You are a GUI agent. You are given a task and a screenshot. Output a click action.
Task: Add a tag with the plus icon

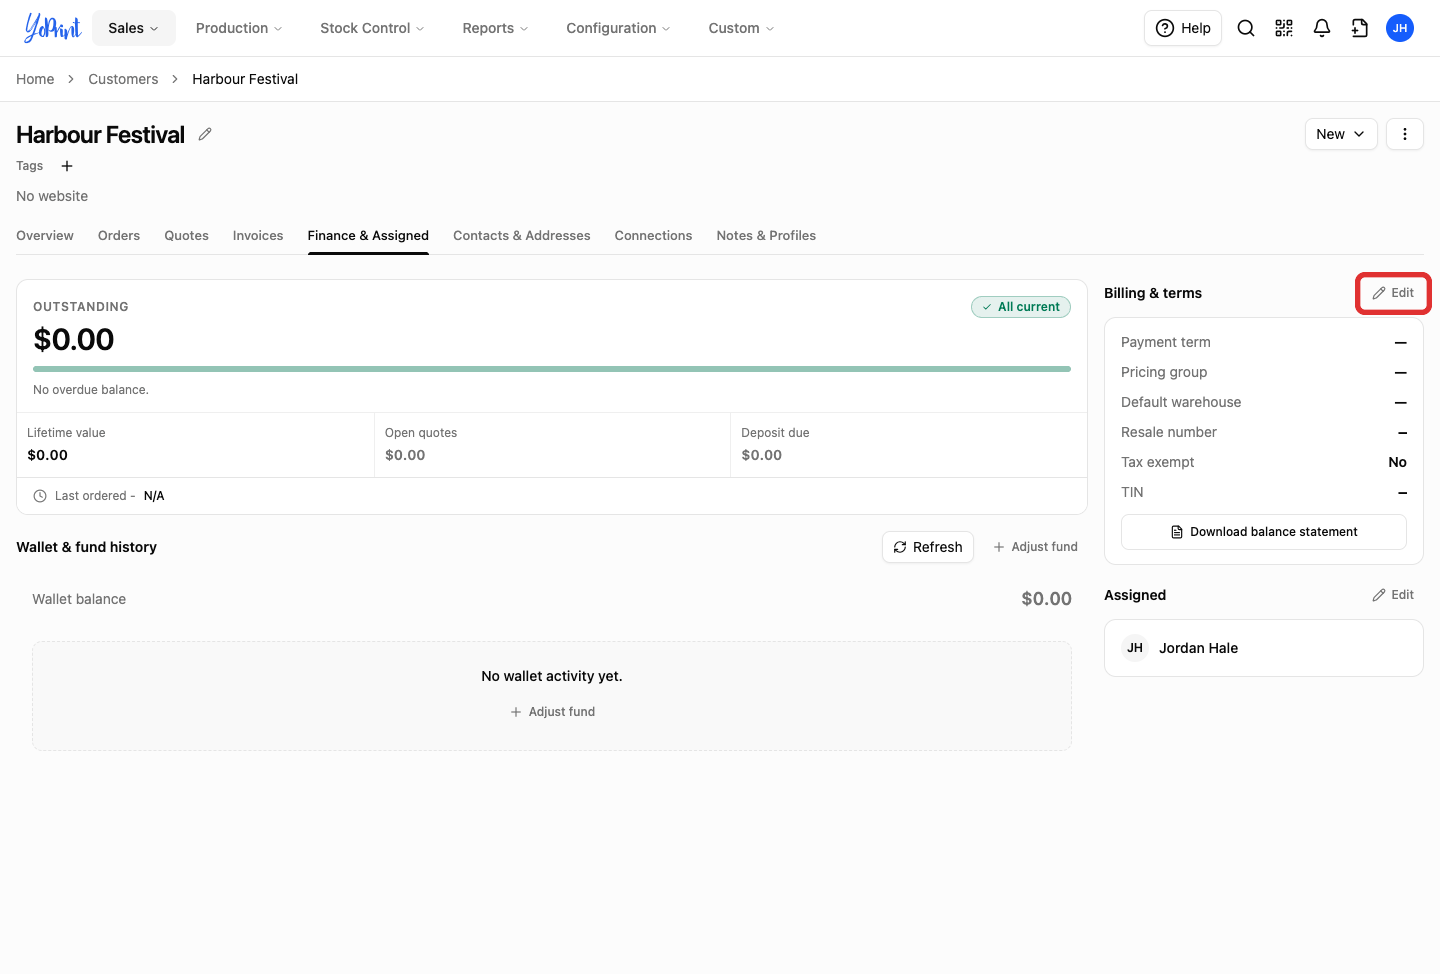point(67,166)
